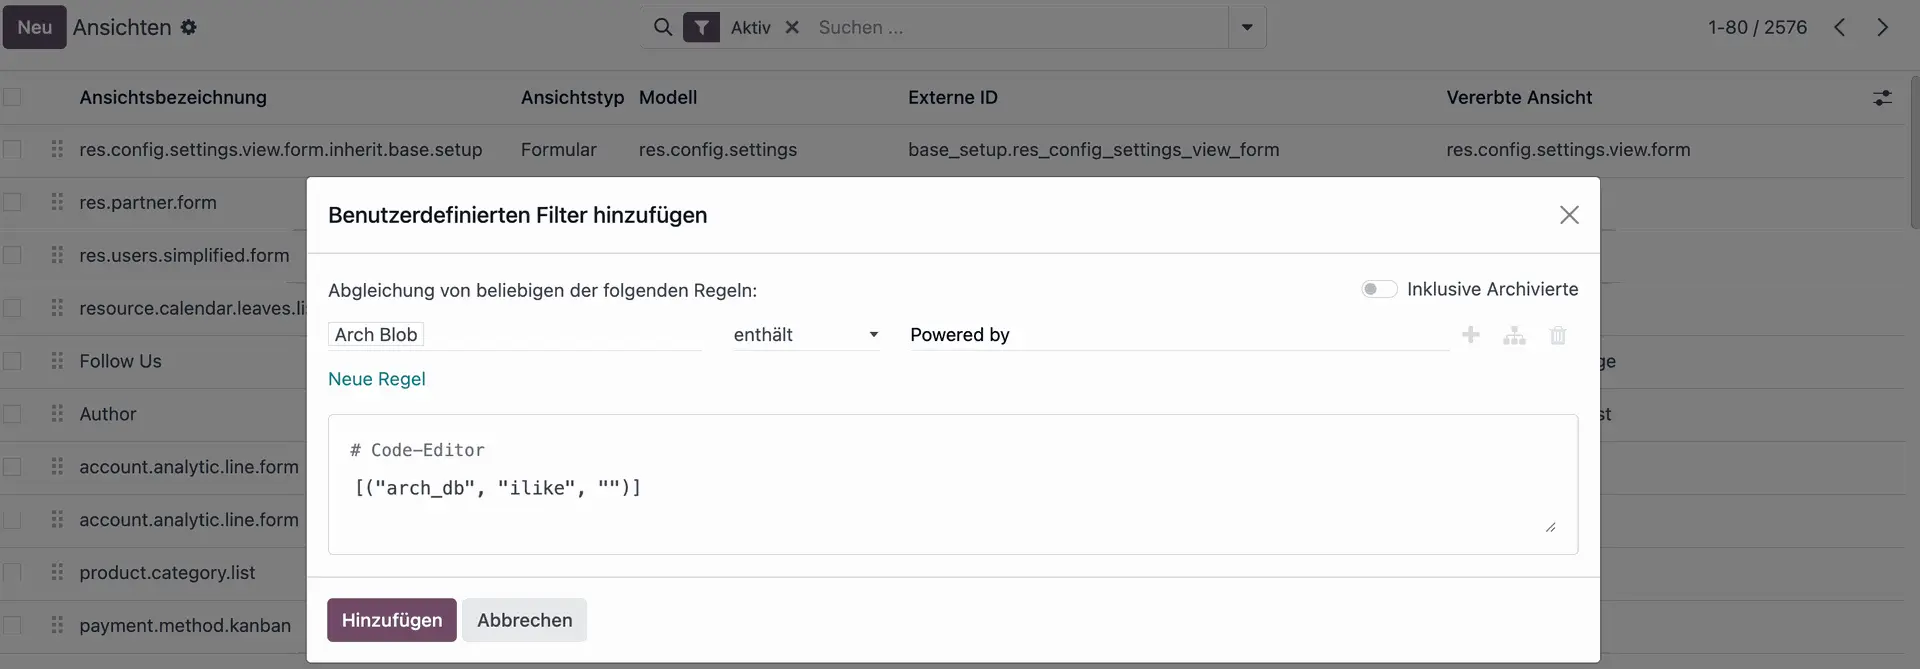Click the gear icon next to Ansichten
This screenshot has width=1920, height=669.
189,28
